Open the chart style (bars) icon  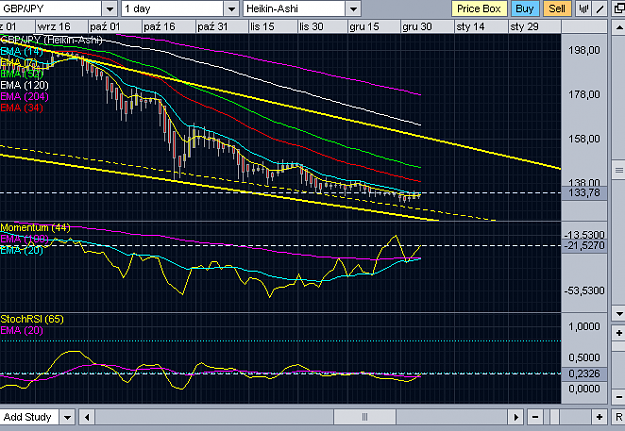pos(584,9)
